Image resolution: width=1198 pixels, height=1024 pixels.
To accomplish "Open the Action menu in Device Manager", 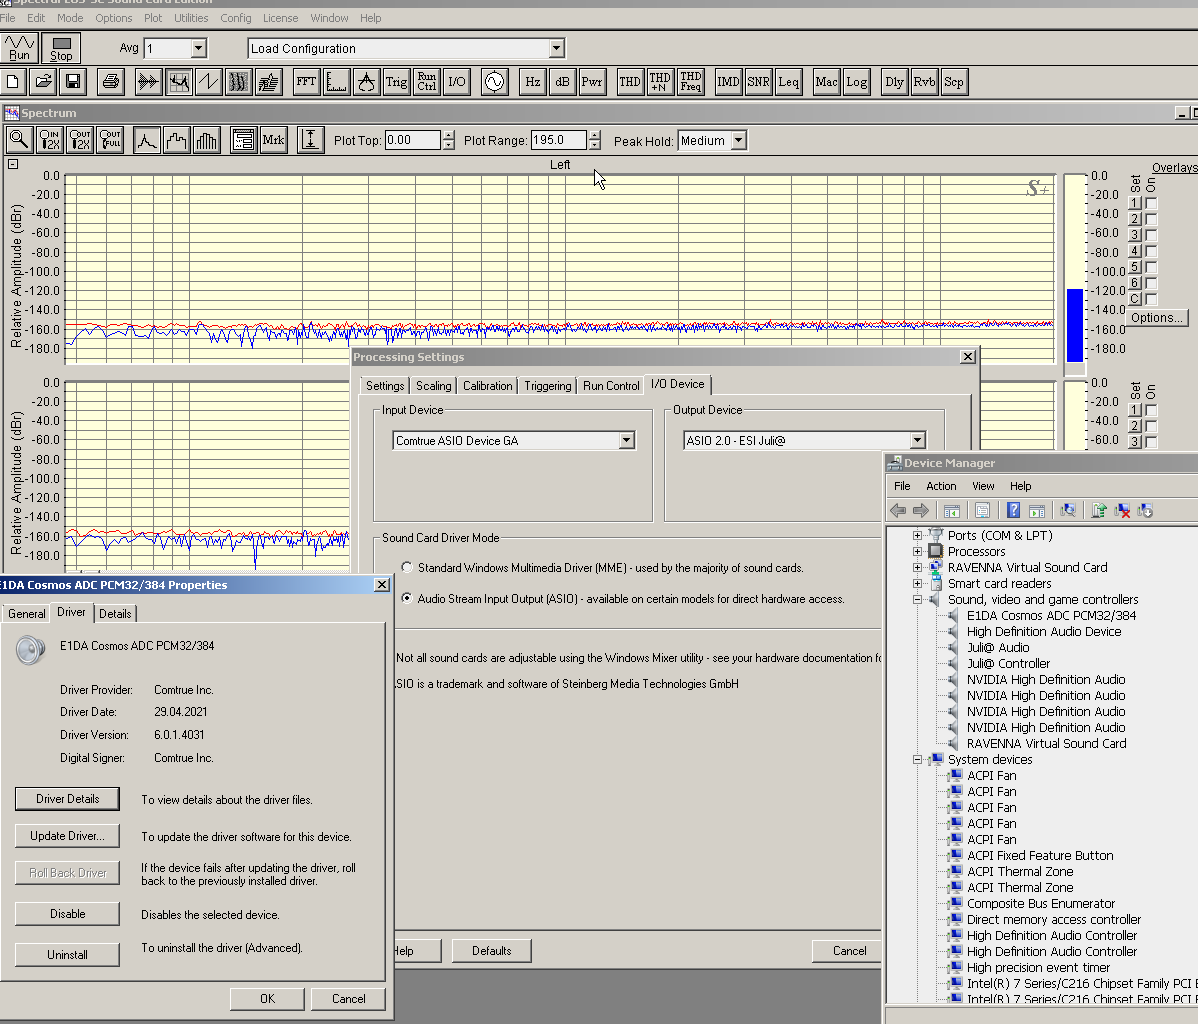I will (x=941, y=486).
